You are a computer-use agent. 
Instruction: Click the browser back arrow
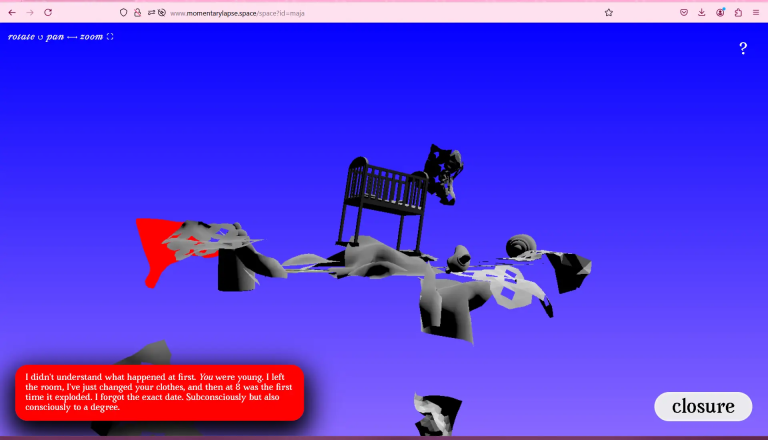[x=12, y=12]
